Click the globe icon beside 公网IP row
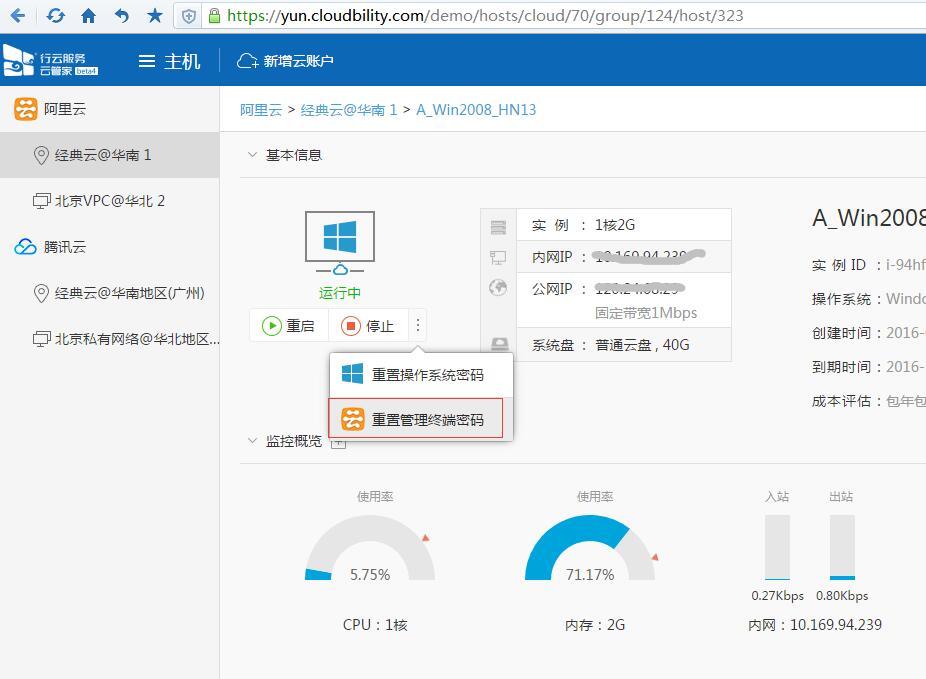Screen dimensions: 926x679 497,289
